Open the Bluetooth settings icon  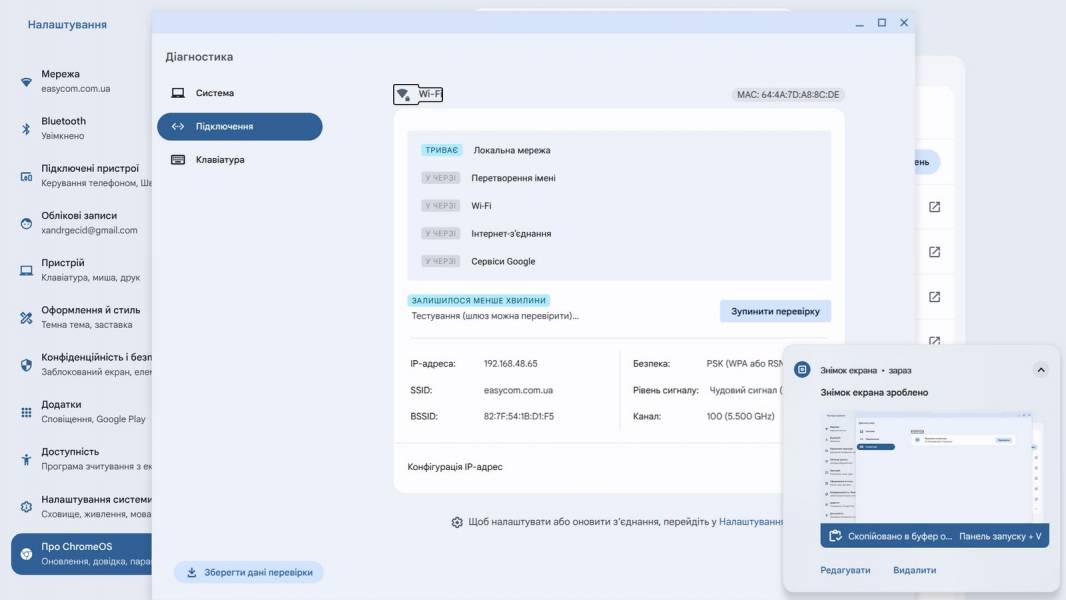tap(26, 128)
